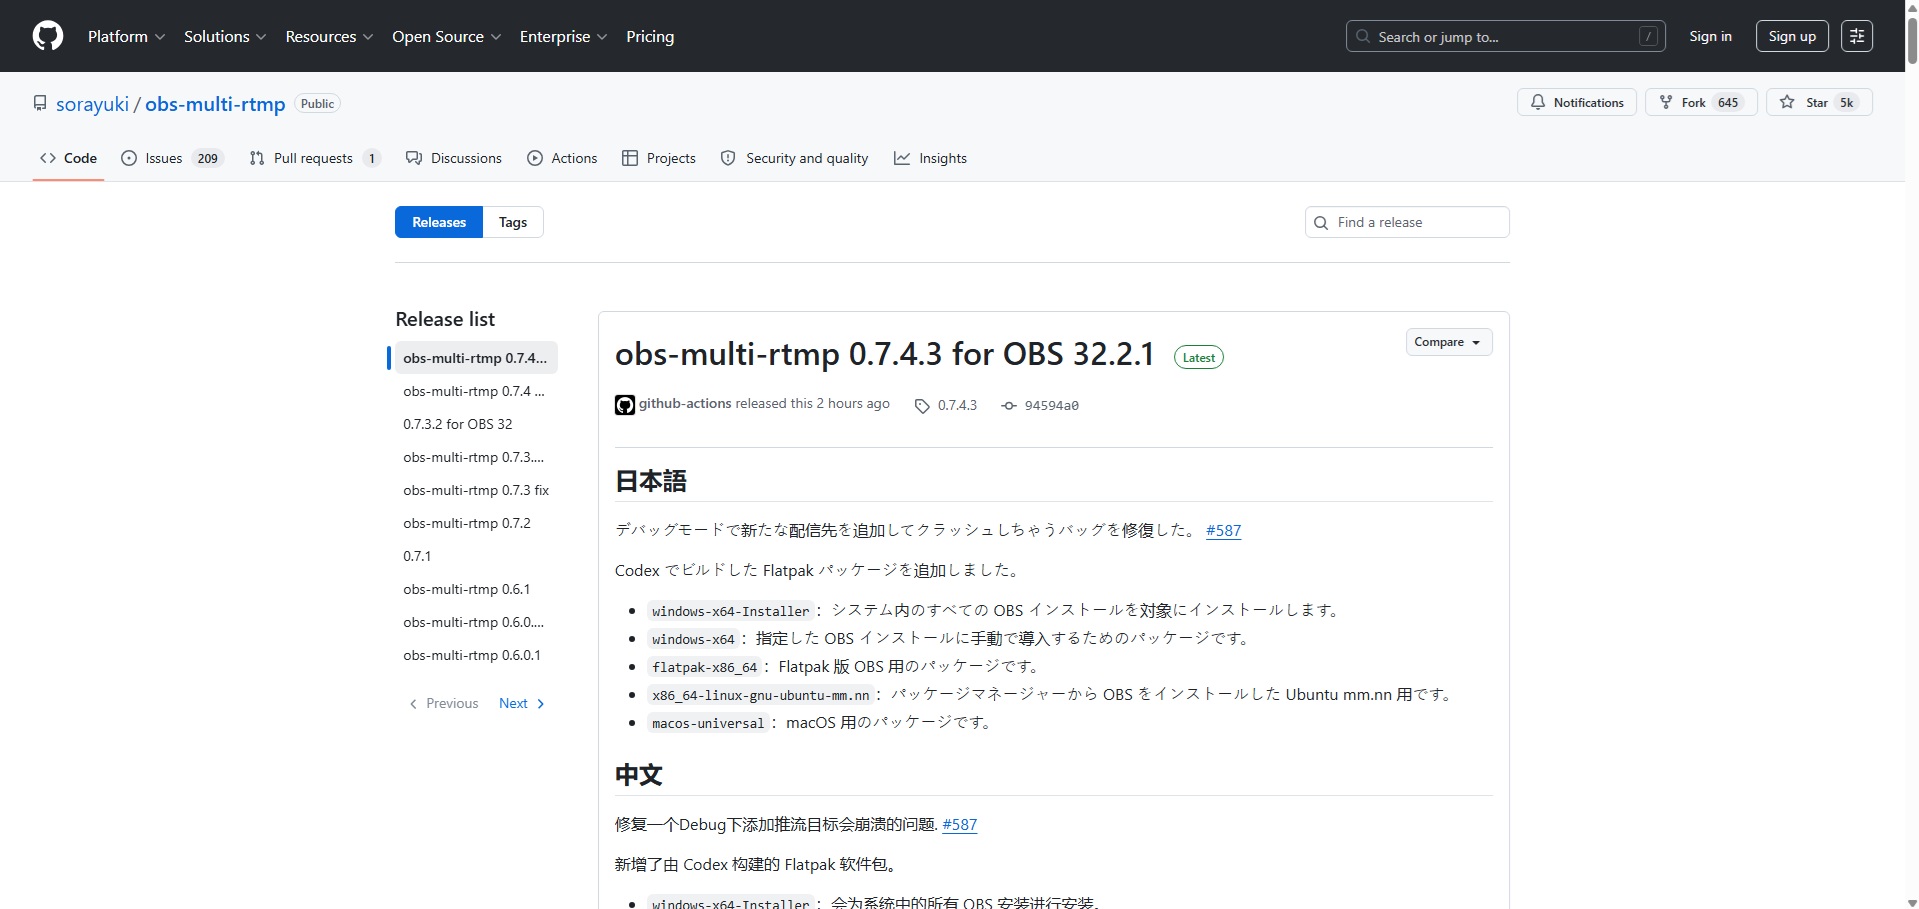Image resolution: width=1919 pixels, height=909 pixels.
Task: Click the Fork button
Action: click(x=1701, y=102)
